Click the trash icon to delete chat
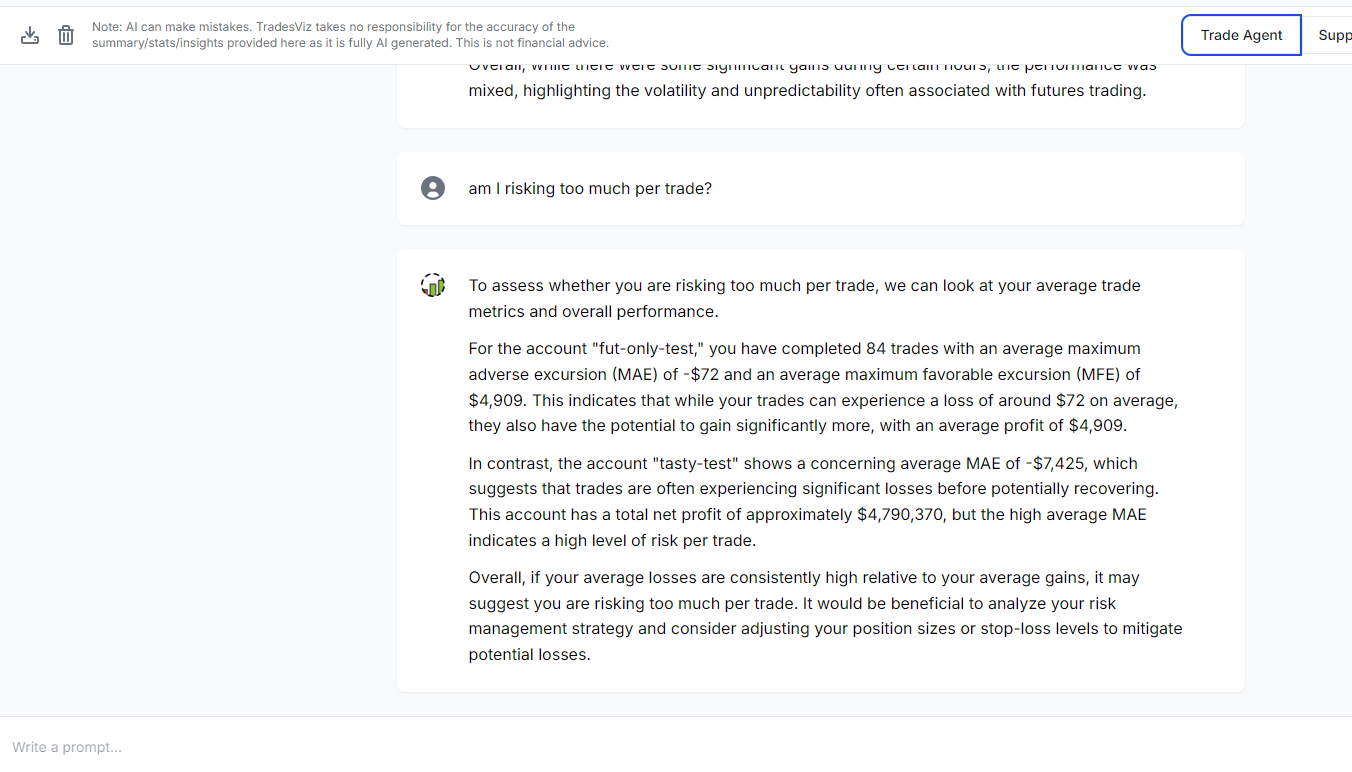The image size is (1352, 772). [x=66, y=35]
